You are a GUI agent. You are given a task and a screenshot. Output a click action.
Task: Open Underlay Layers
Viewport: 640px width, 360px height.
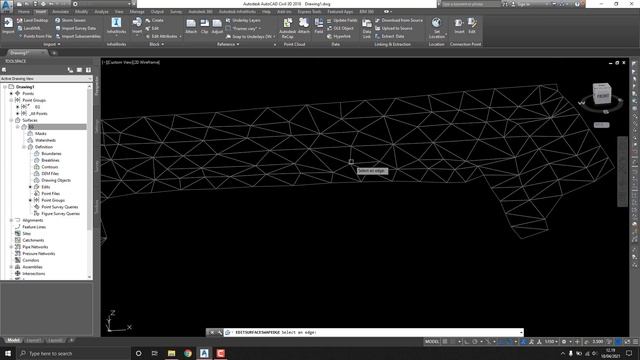pos(243,20)
